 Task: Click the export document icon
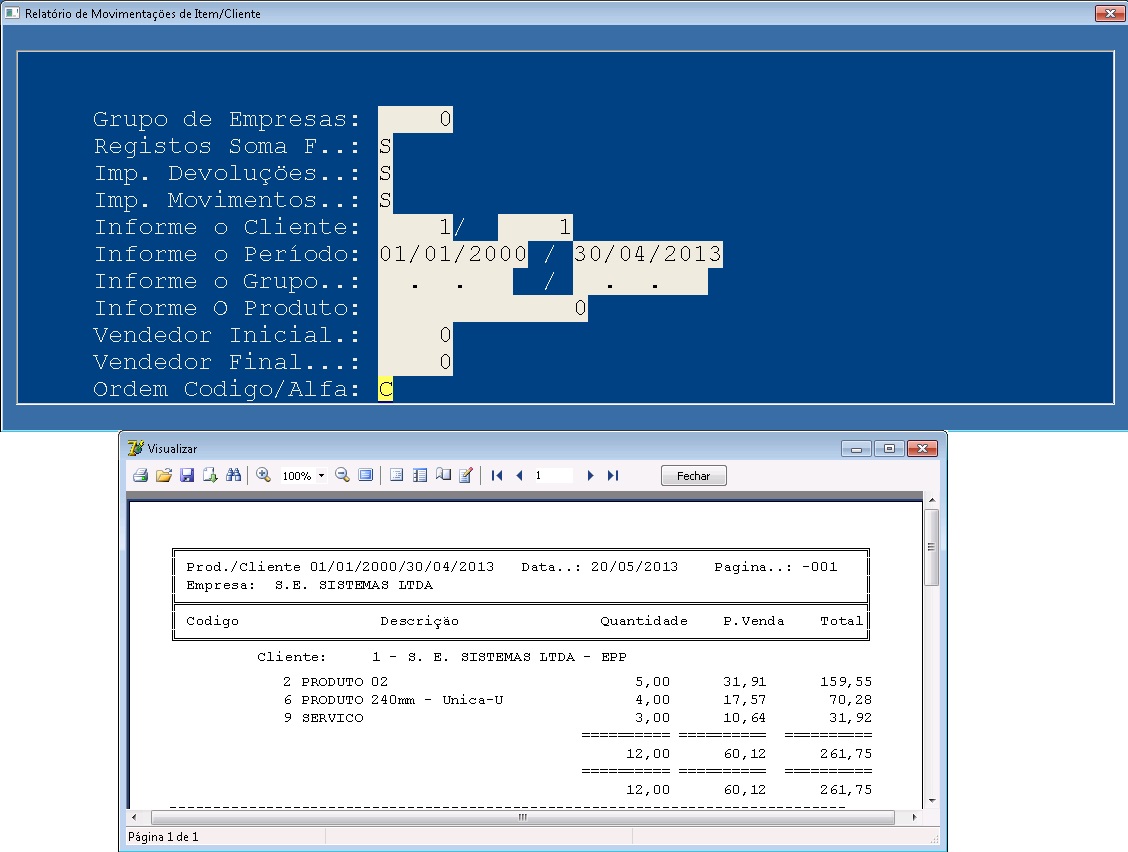(x=210, y=476)
